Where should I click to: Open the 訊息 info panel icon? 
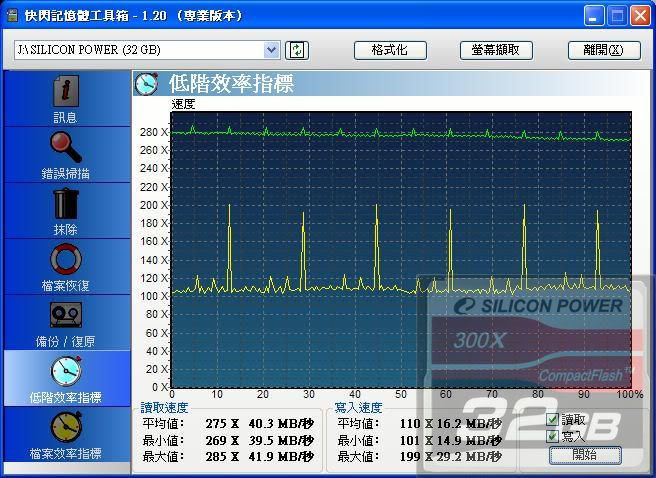[66, 91]
